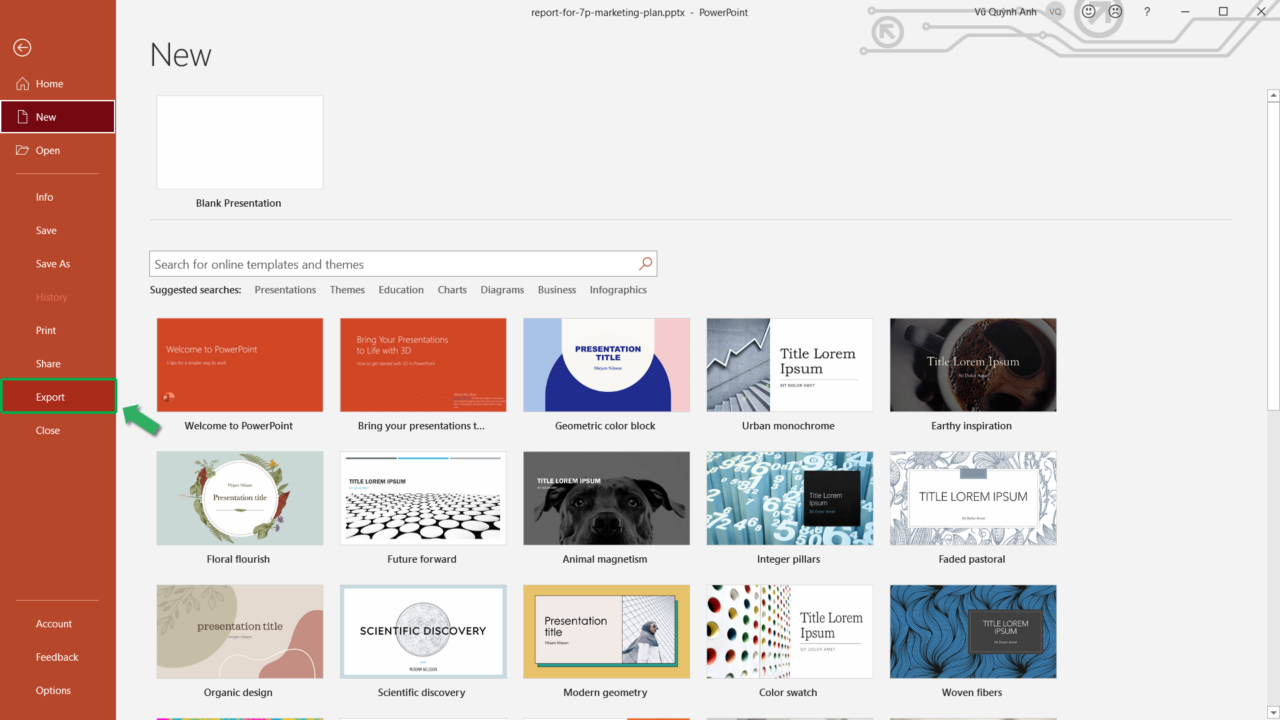The image size is (1280, 720).
Task: Click the frowning face feedback icon
Action: coord(1115,12)
